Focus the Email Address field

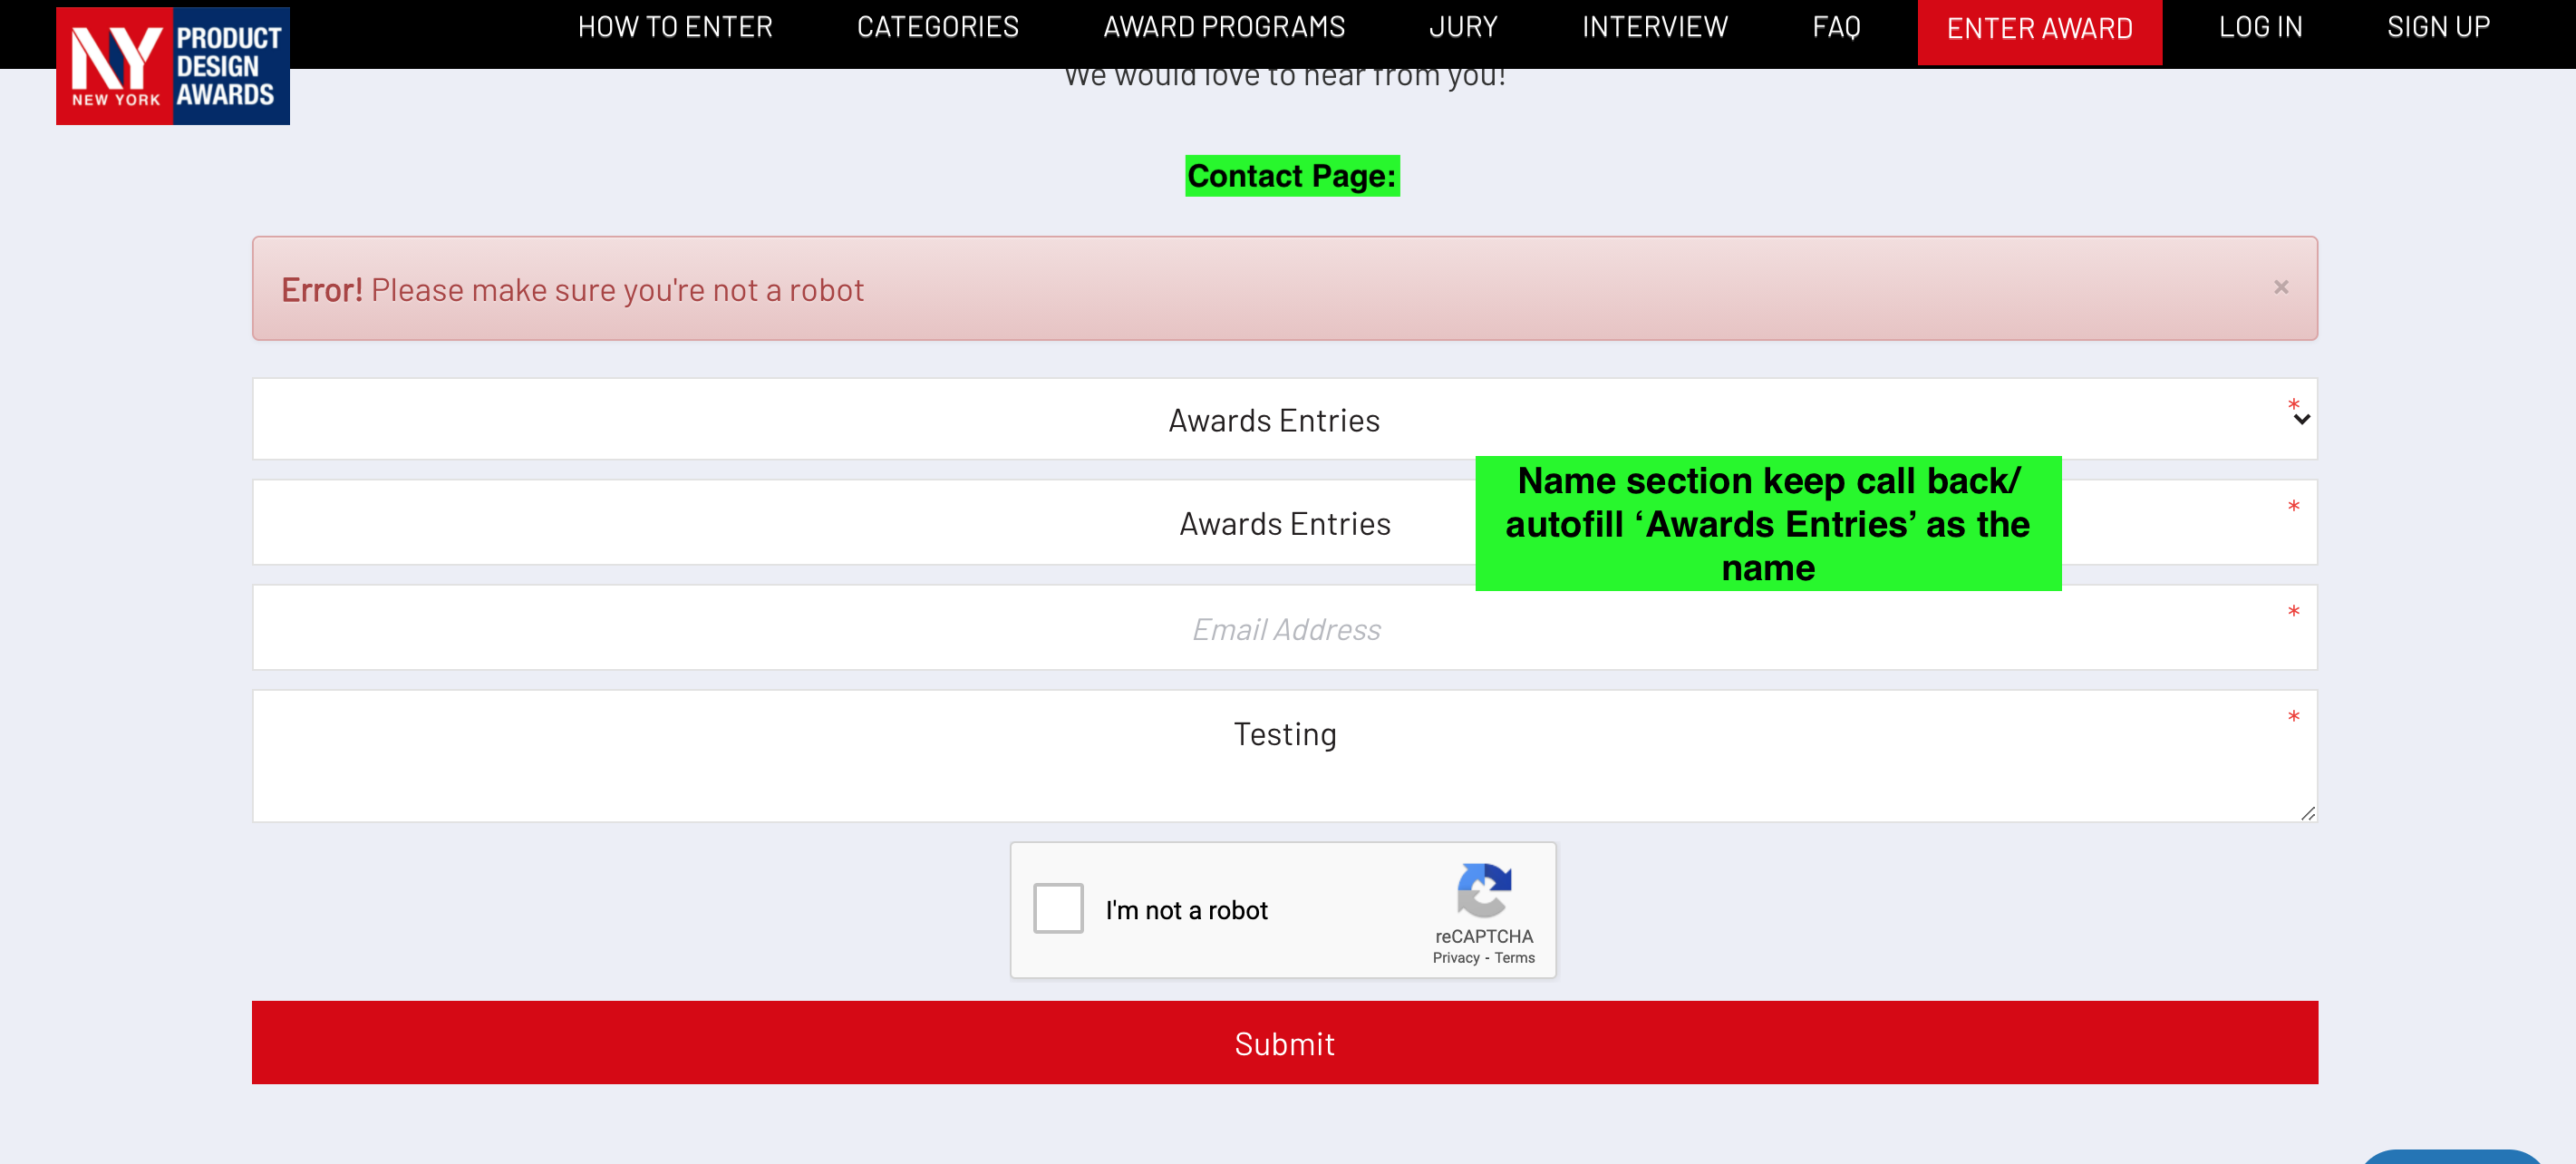click(1284, 628)
